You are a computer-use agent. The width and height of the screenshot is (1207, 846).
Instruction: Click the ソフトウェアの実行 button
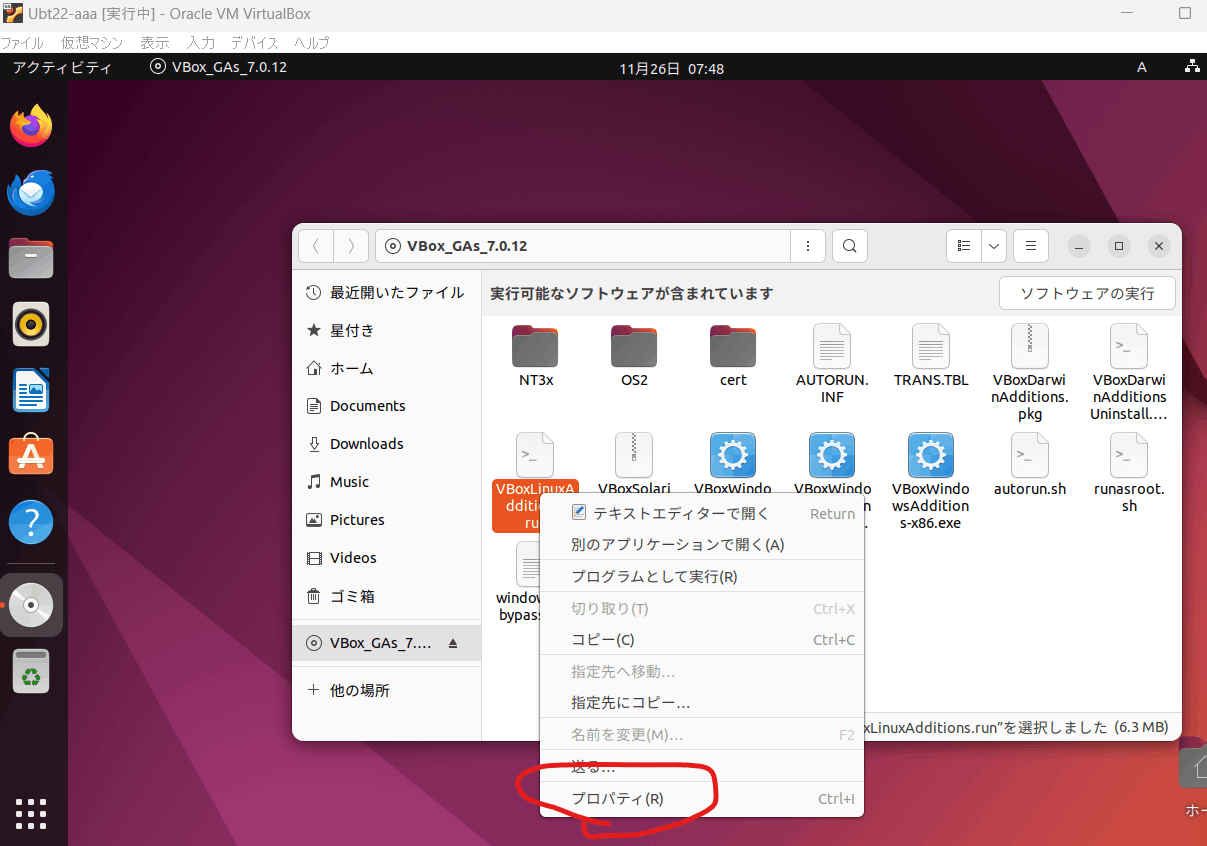(1087, 293)
